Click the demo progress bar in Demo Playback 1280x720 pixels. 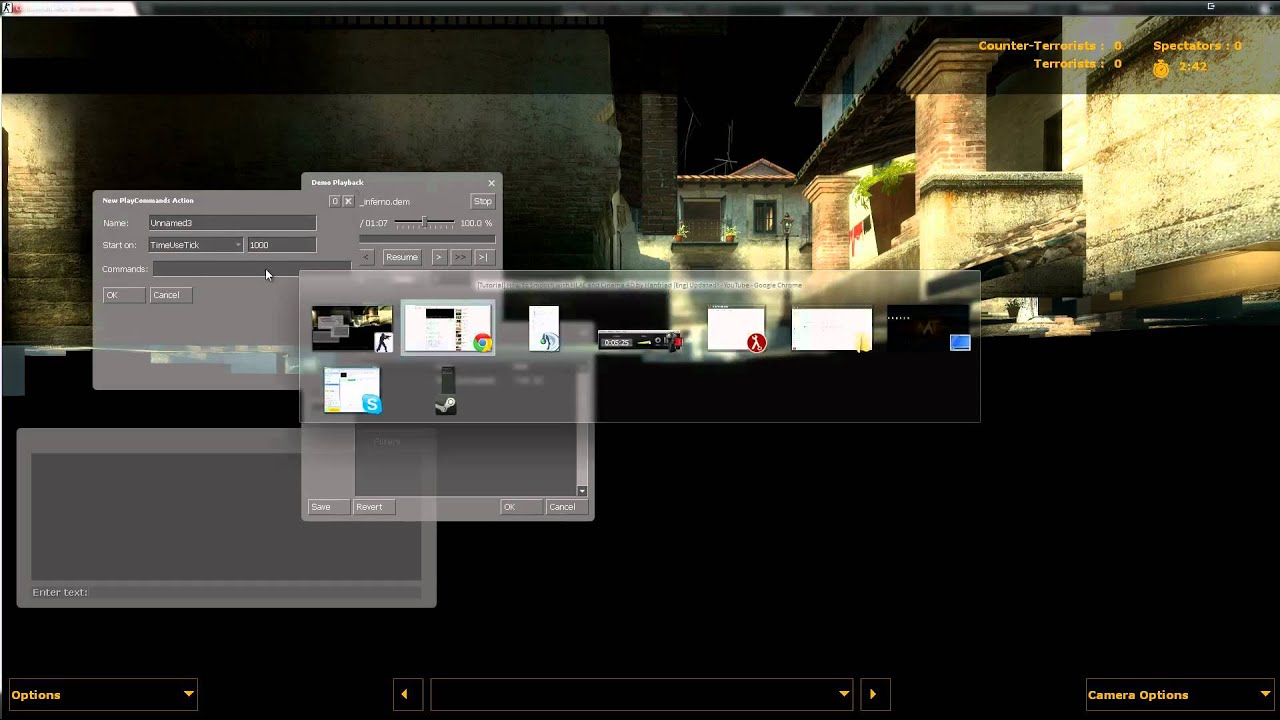(x=427, y=239)
